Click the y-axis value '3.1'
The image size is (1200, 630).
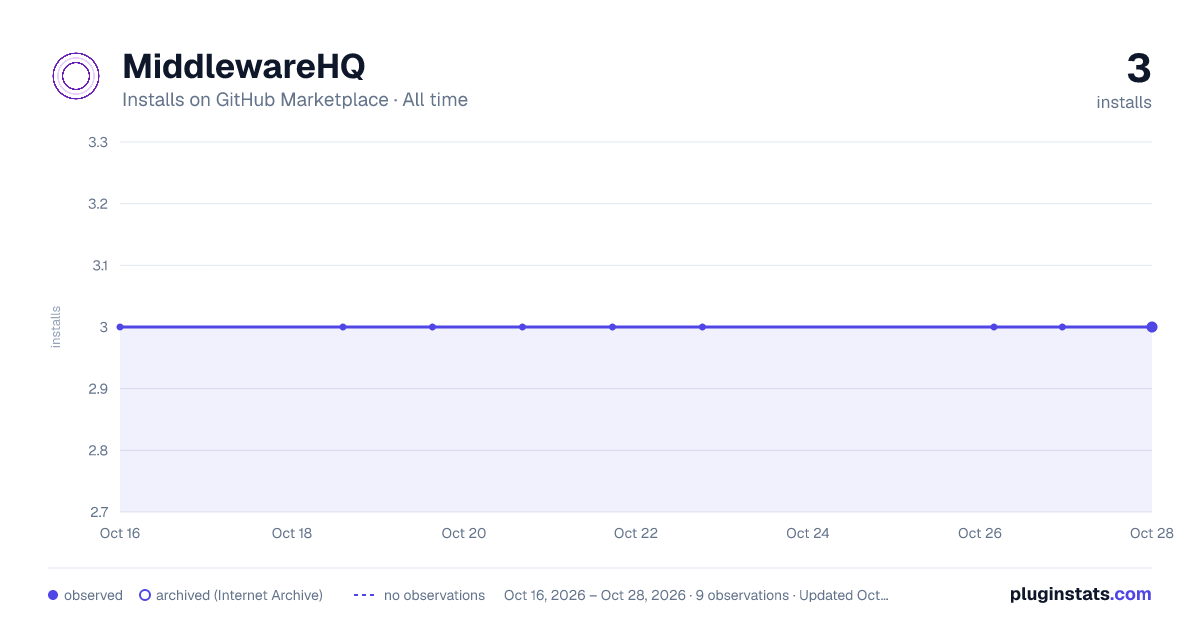point(98,265)
